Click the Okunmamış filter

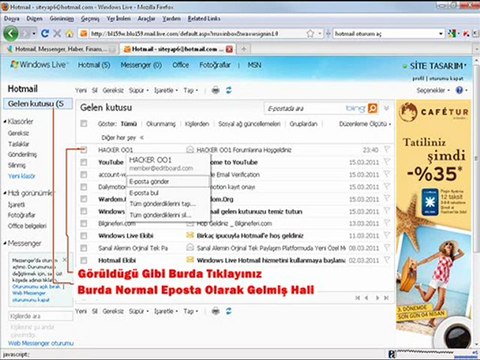[x=161, y=124]
